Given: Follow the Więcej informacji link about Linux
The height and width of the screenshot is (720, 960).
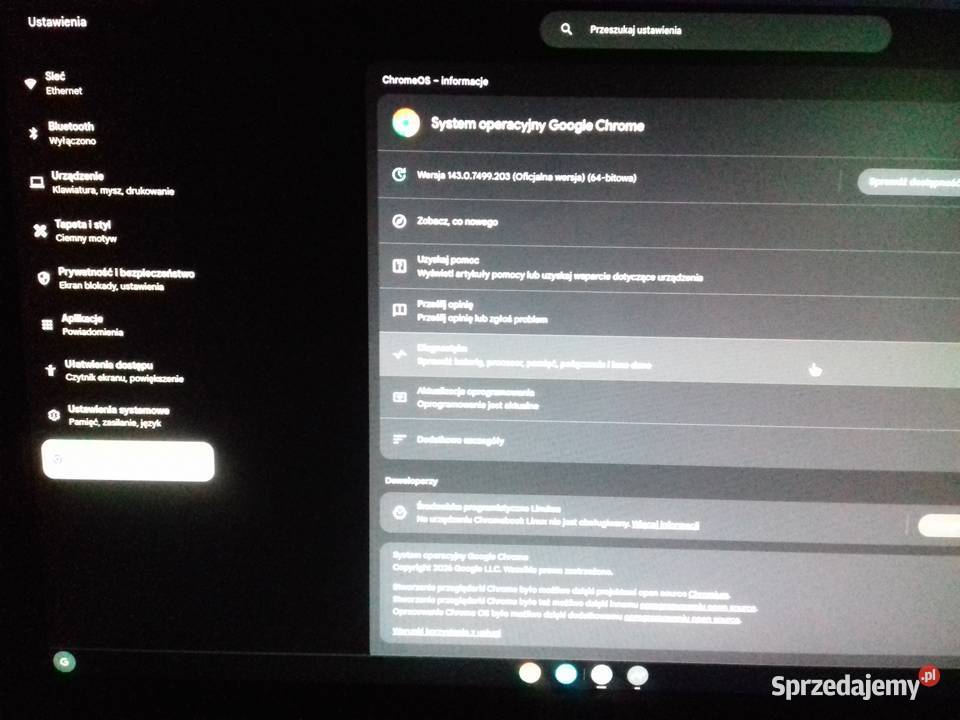Looking at the screenshot, I should click(x=665, y=525).
